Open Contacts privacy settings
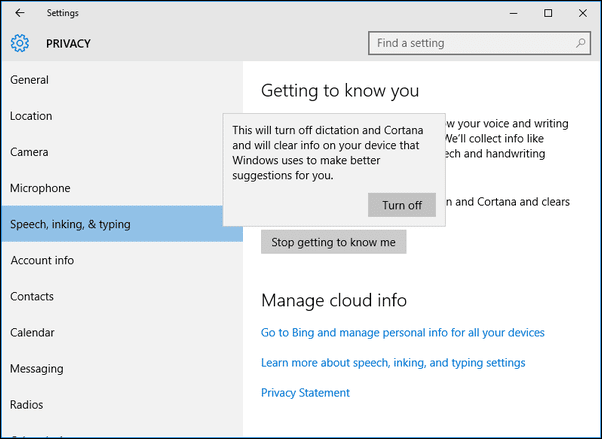 [122, 296]
